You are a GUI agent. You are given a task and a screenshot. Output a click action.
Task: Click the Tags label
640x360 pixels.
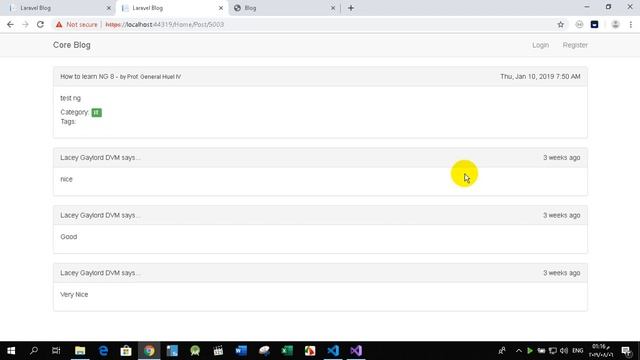[68, 122]
